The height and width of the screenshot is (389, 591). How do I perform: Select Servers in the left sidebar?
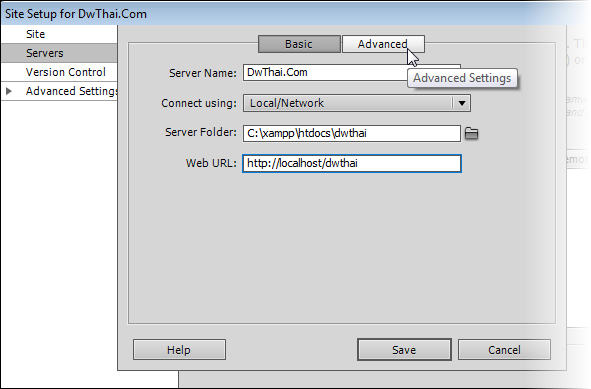point(59,53)
